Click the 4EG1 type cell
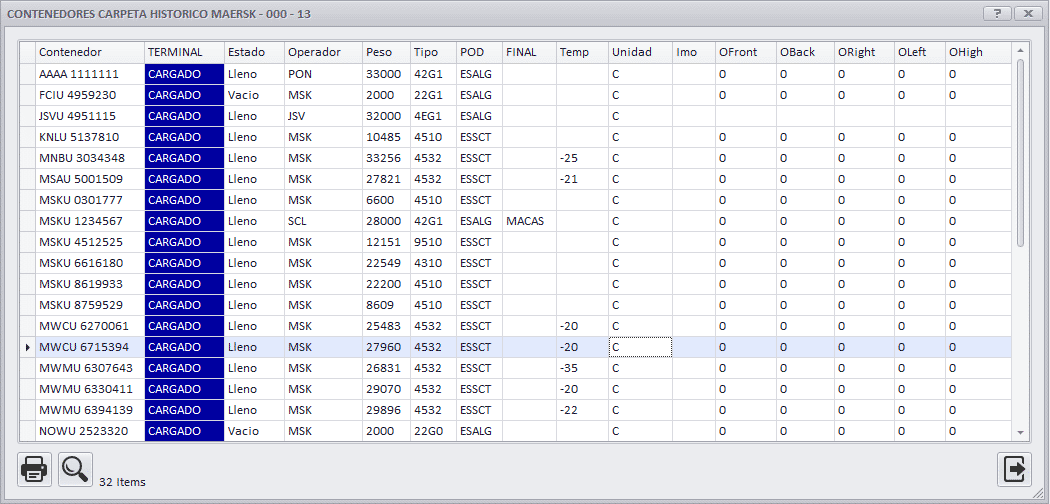Viewport: 1050px width, 504px height. tap(433, 116)
